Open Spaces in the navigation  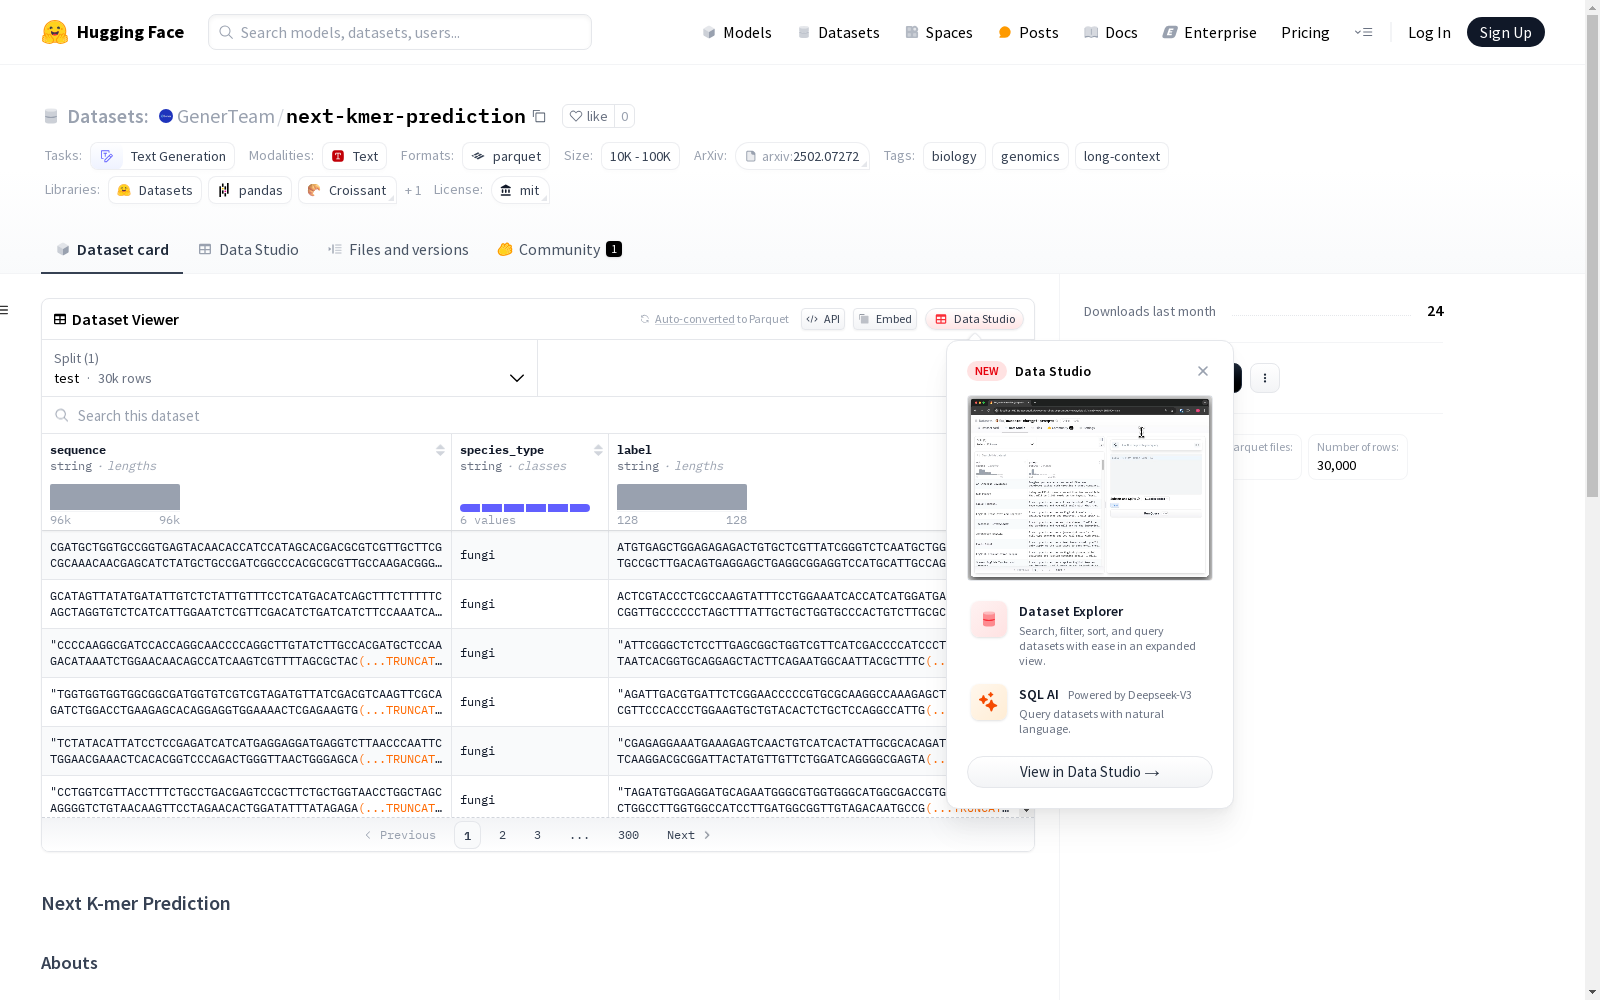coord(939,32)
